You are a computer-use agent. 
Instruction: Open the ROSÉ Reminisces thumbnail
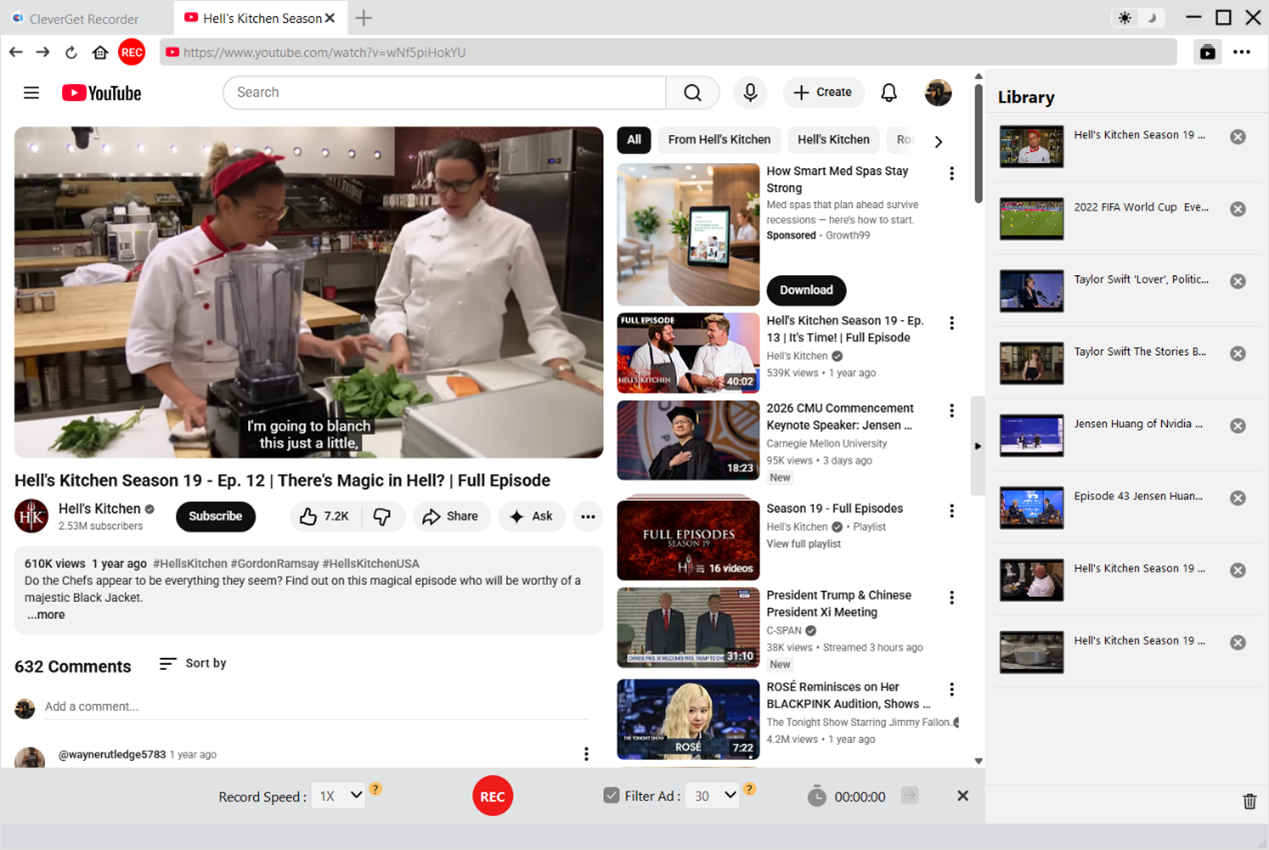[688, 719]
